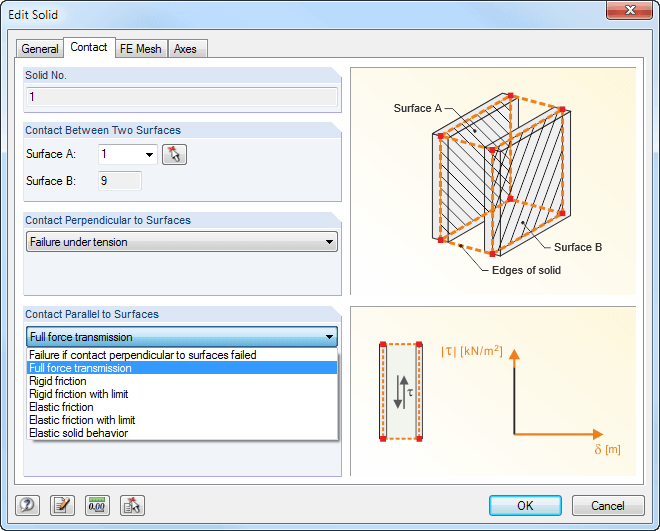Screen dimensions: 660x531
Task: Click the |τ| [kN/m²] axis label
Action: click(471, 350)
